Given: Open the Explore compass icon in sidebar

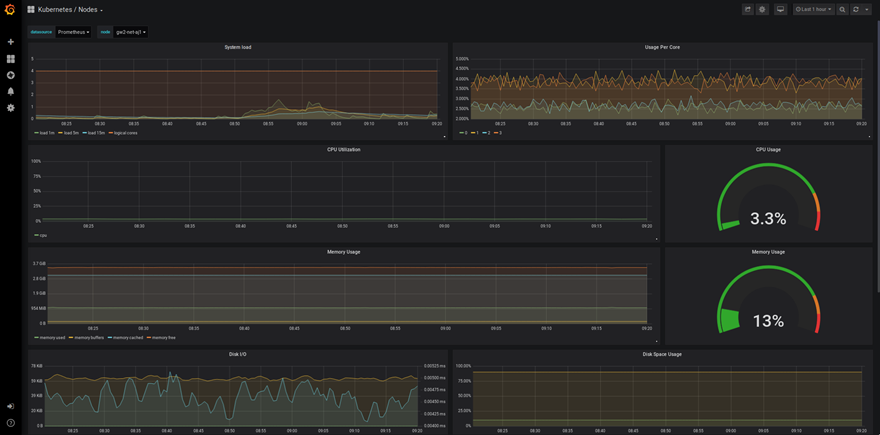Looking at the screenshot, I should pos(11,75).
